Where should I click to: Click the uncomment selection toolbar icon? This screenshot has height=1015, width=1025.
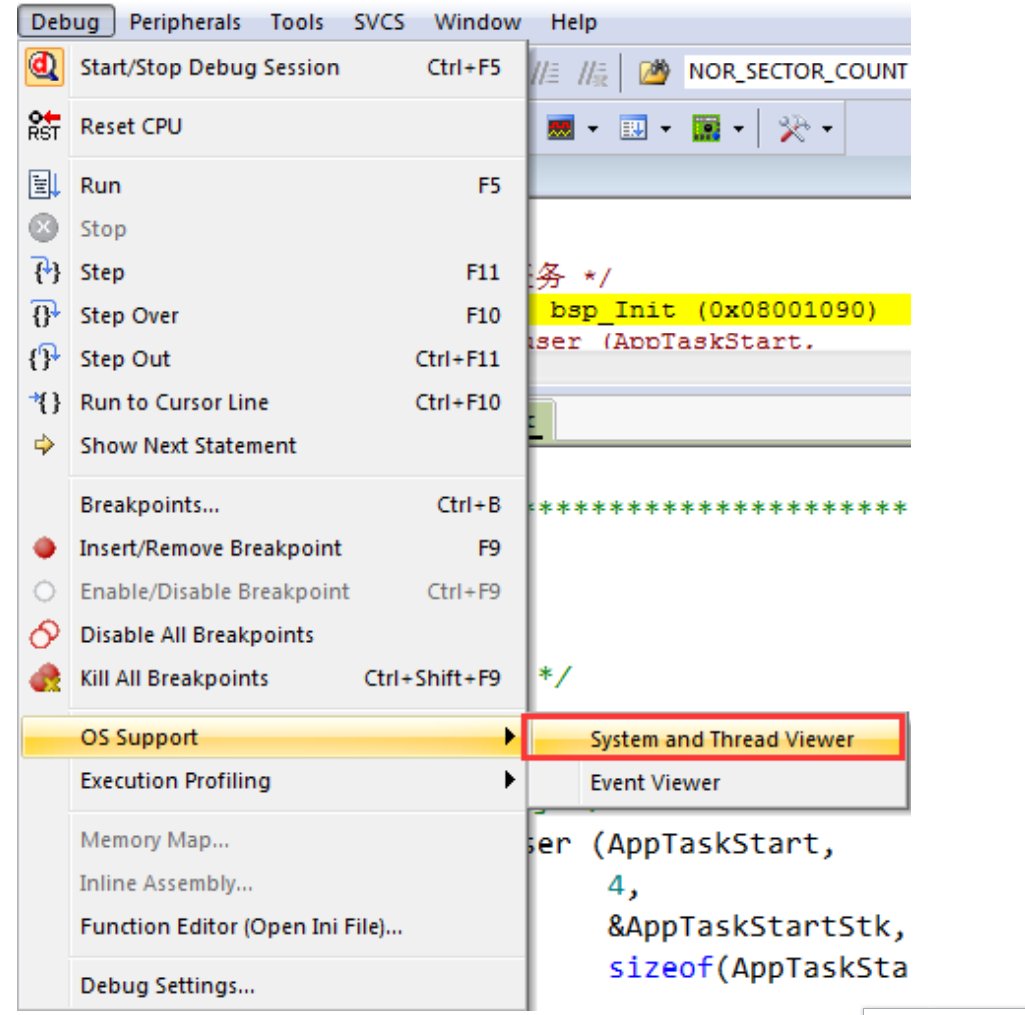pos(593,73)
